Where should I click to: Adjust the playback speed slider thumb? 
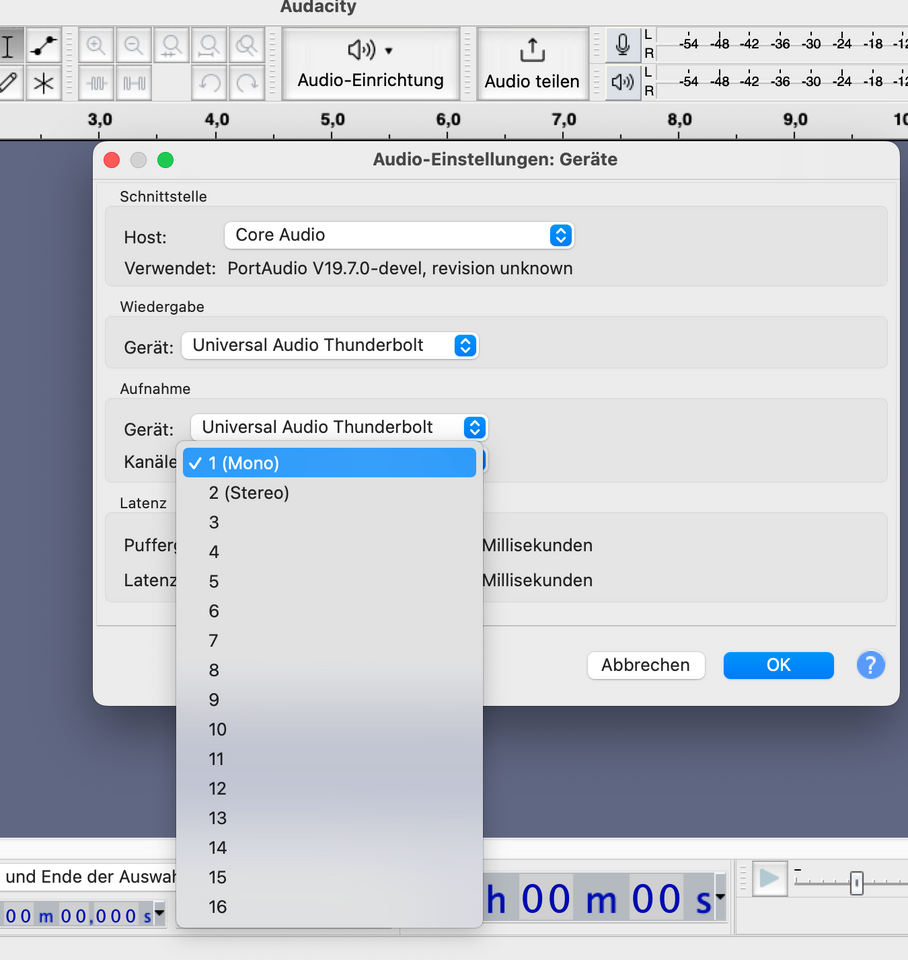tap(857, 883)
